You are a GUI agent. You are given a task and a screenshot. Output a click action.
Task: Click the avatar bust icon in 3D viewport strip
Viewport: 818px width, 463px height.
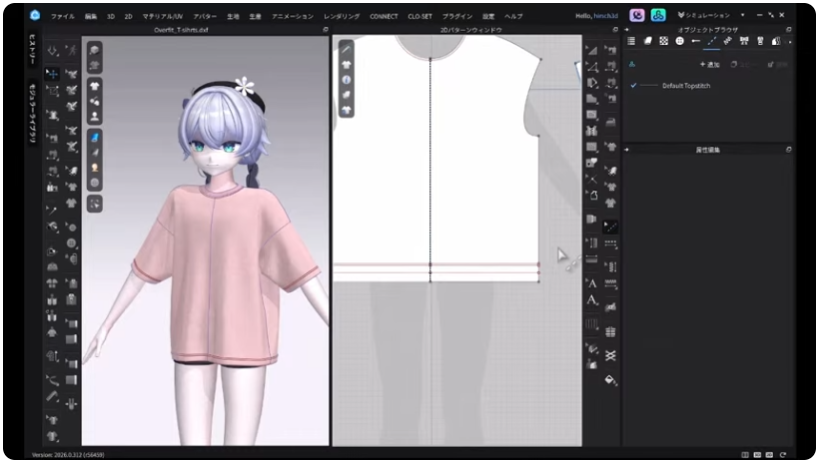[x=94, y=116]
